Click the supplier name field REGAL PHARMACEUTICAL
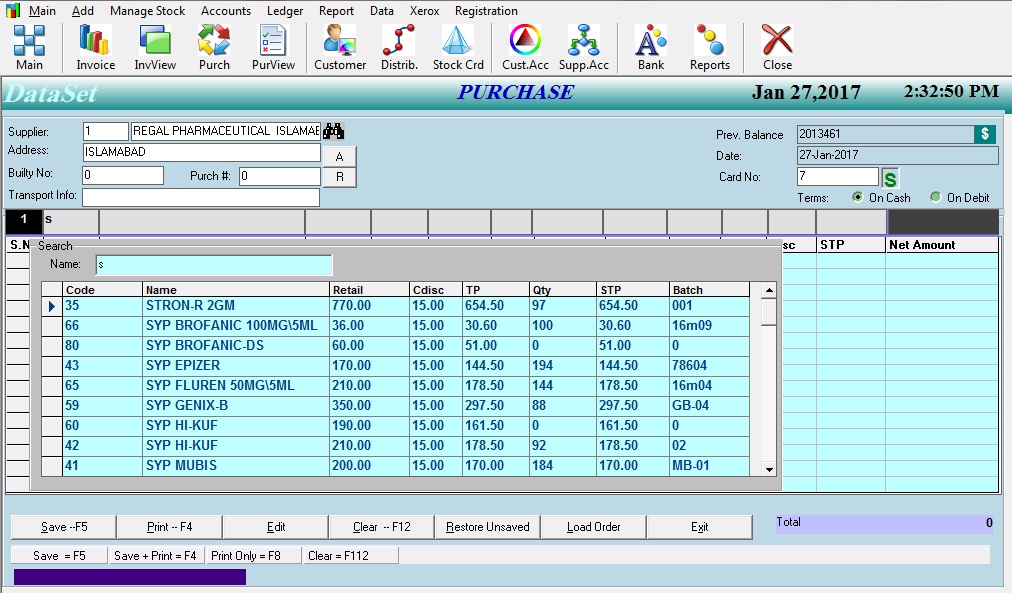 click(x=226, y=131)
